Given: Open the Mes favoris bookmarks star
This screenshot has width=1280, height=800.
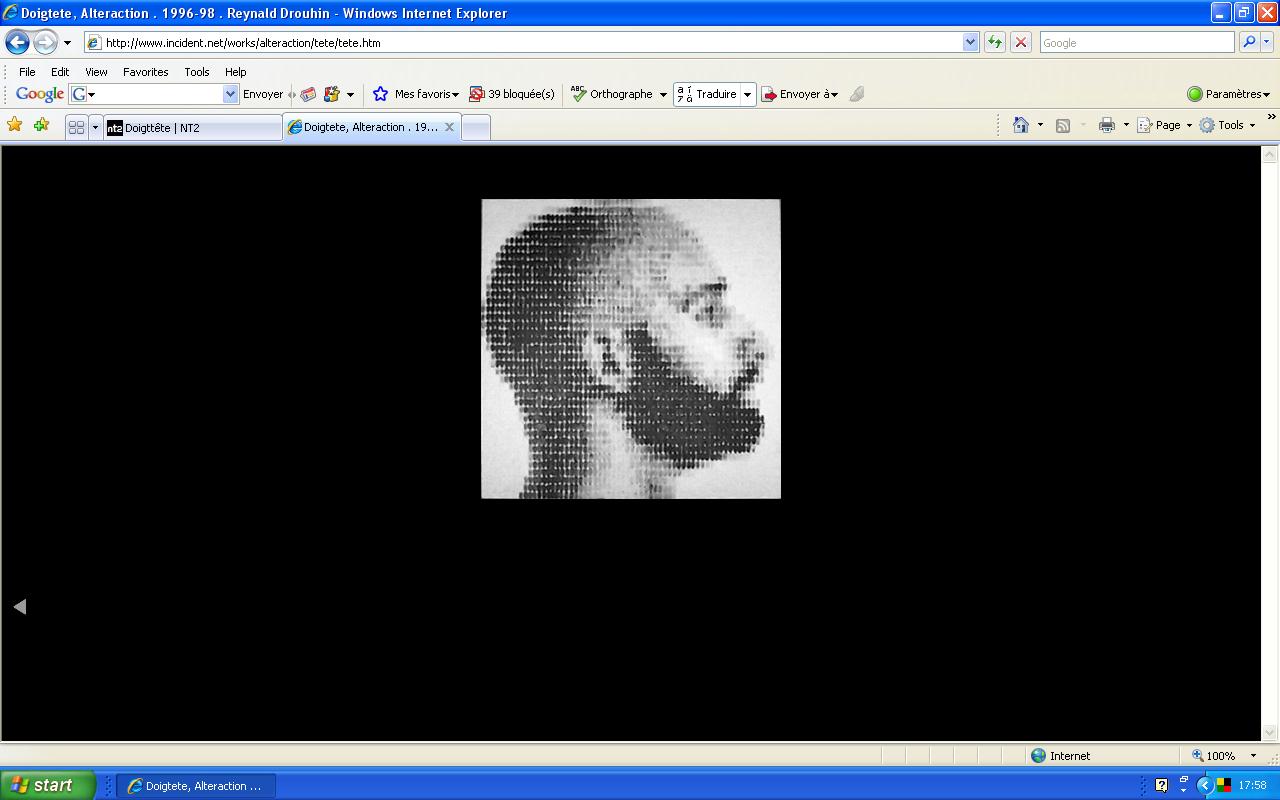Looking at the screenshot, I should (415, 94).
